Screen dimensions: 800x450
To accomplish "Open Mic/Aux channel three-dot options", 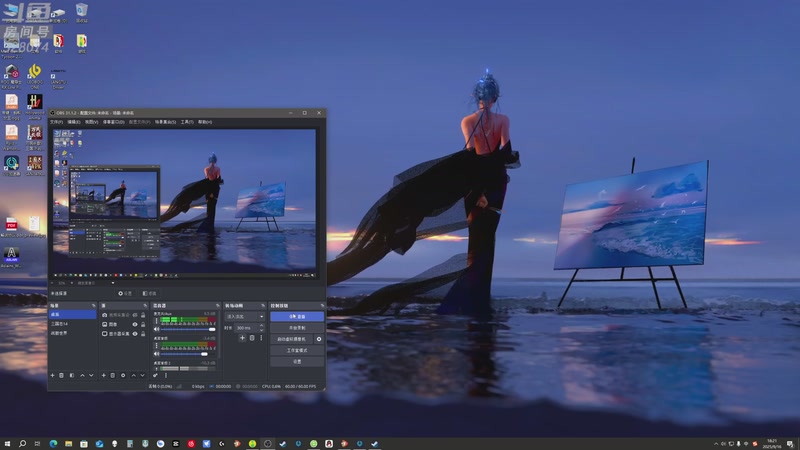I will pyautogui.click(x=156, y=320).
